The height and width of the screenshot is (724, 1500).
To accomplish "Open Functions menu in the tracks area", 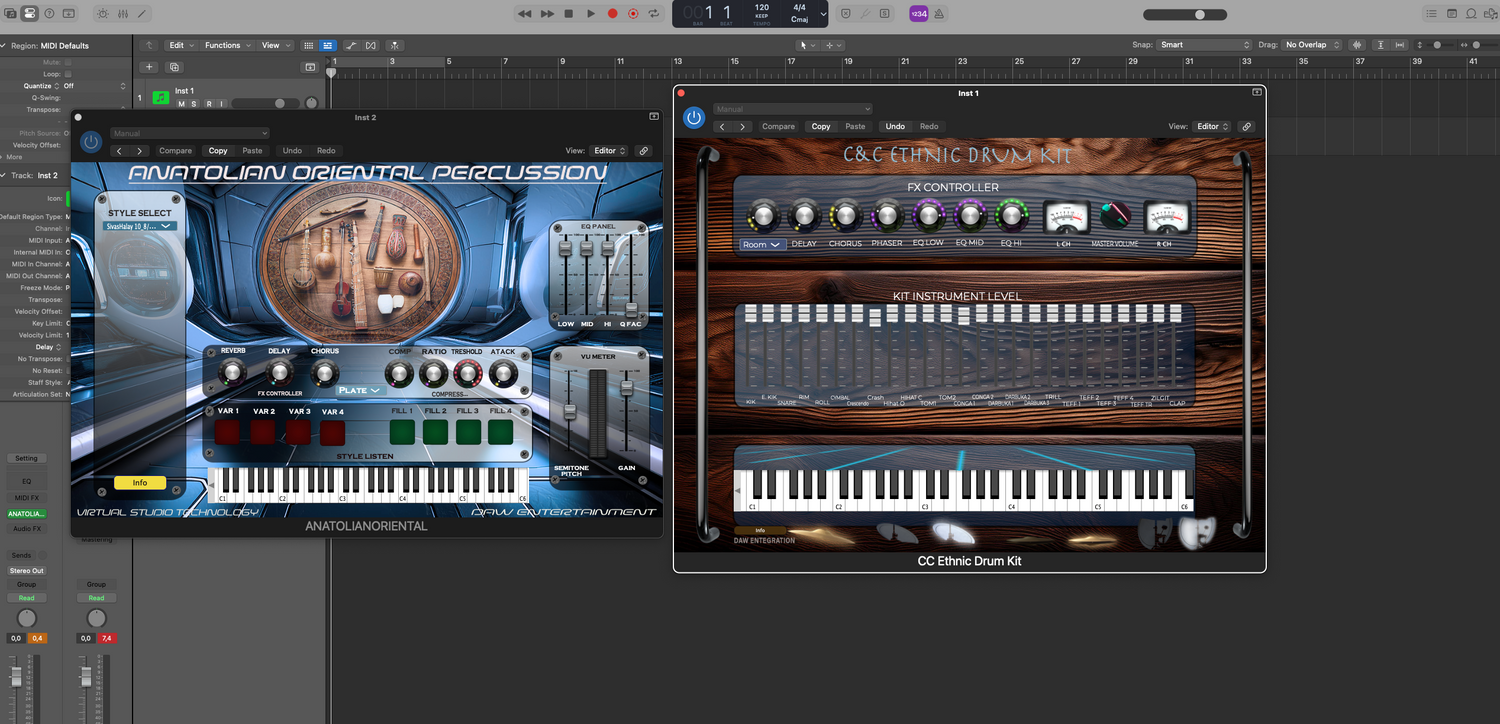I will 226,45.
